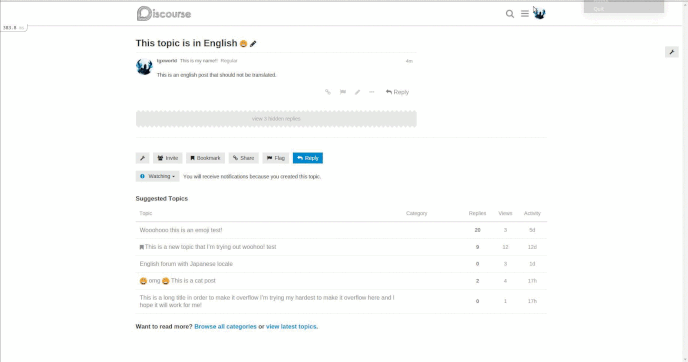Click the blue Reply button
Image resolution: width=688 pixels, height=362 pixels.
point(308,158)
